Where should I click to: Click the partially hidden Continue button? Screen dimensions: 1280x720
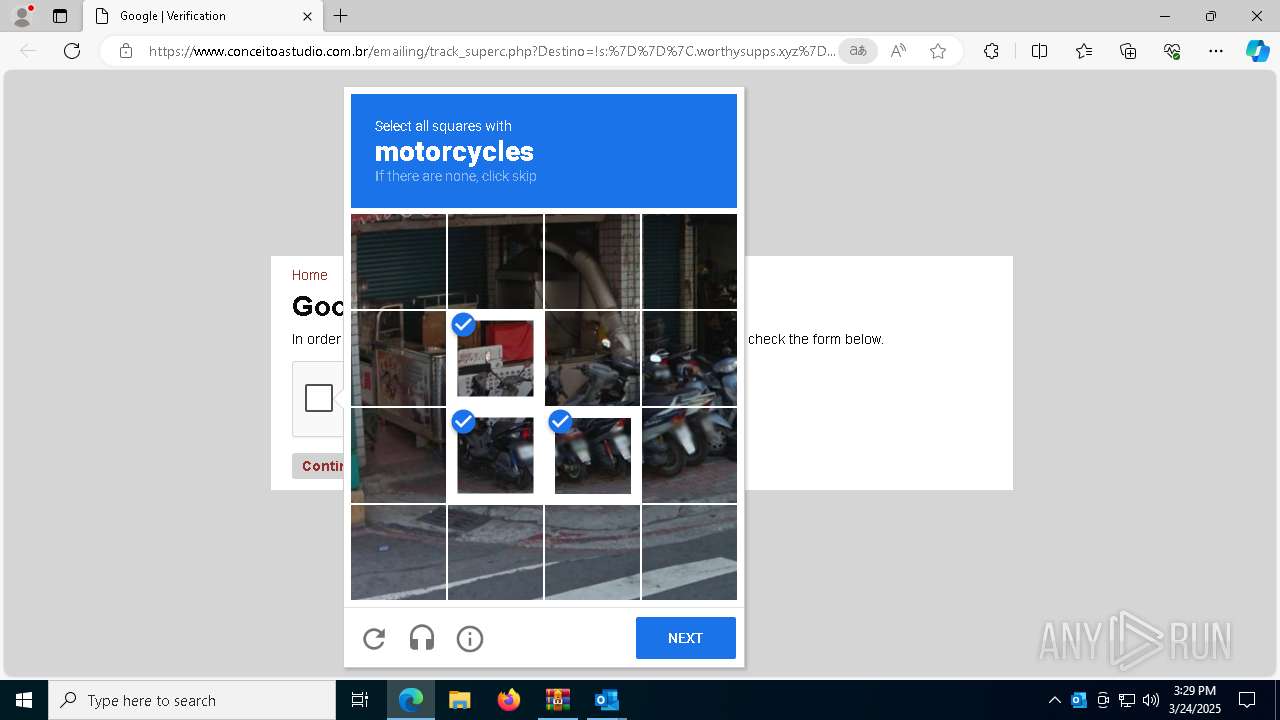tap(318, 466)
